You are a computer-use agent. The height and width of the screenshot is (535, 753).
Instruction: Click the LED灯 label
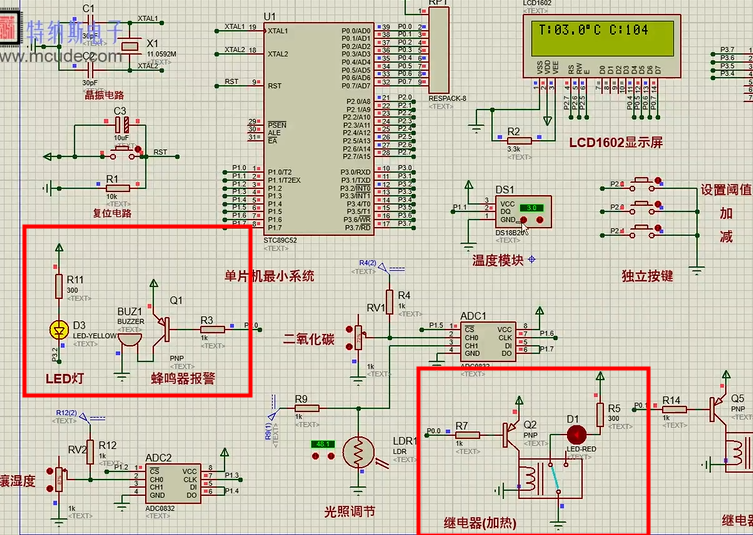[x=64, y=378]
